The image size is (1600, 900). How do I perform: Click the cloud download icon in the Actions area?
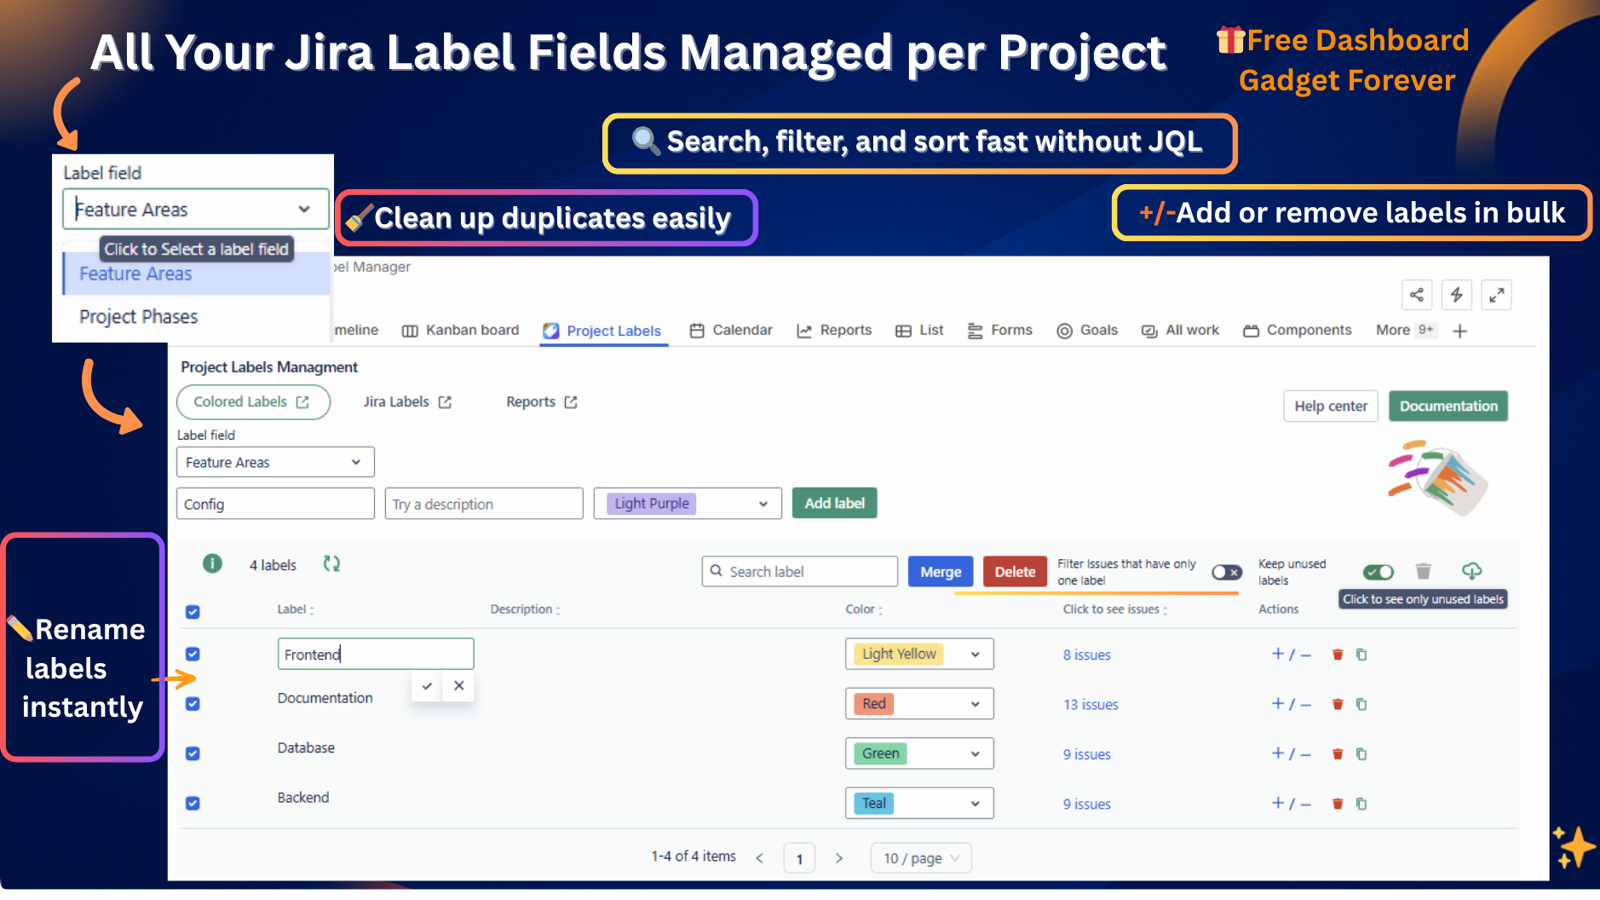click(1471, 572)
